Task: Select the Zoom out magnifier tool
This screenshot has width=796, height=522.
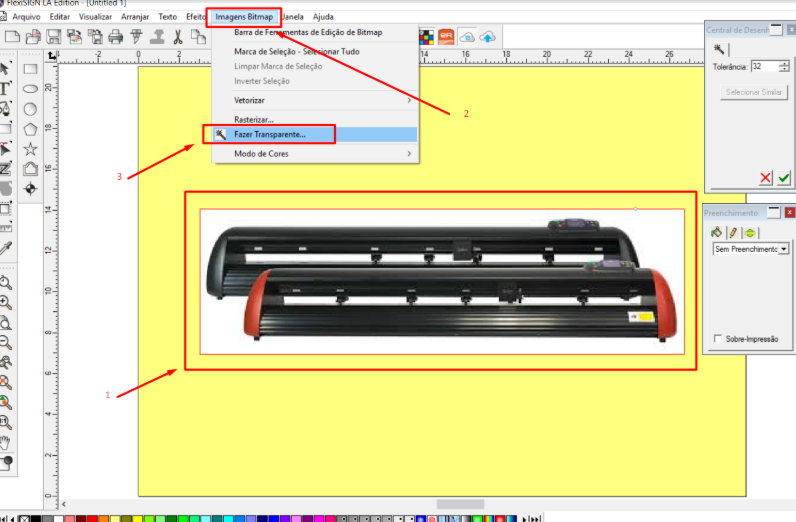Action: [x=6, y=343]
